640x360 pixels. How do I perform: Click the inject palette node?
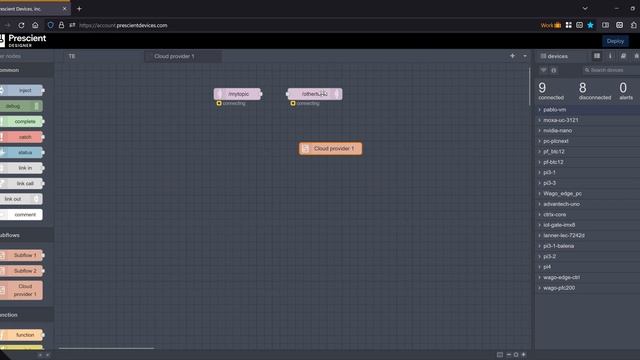pos(21,91)
